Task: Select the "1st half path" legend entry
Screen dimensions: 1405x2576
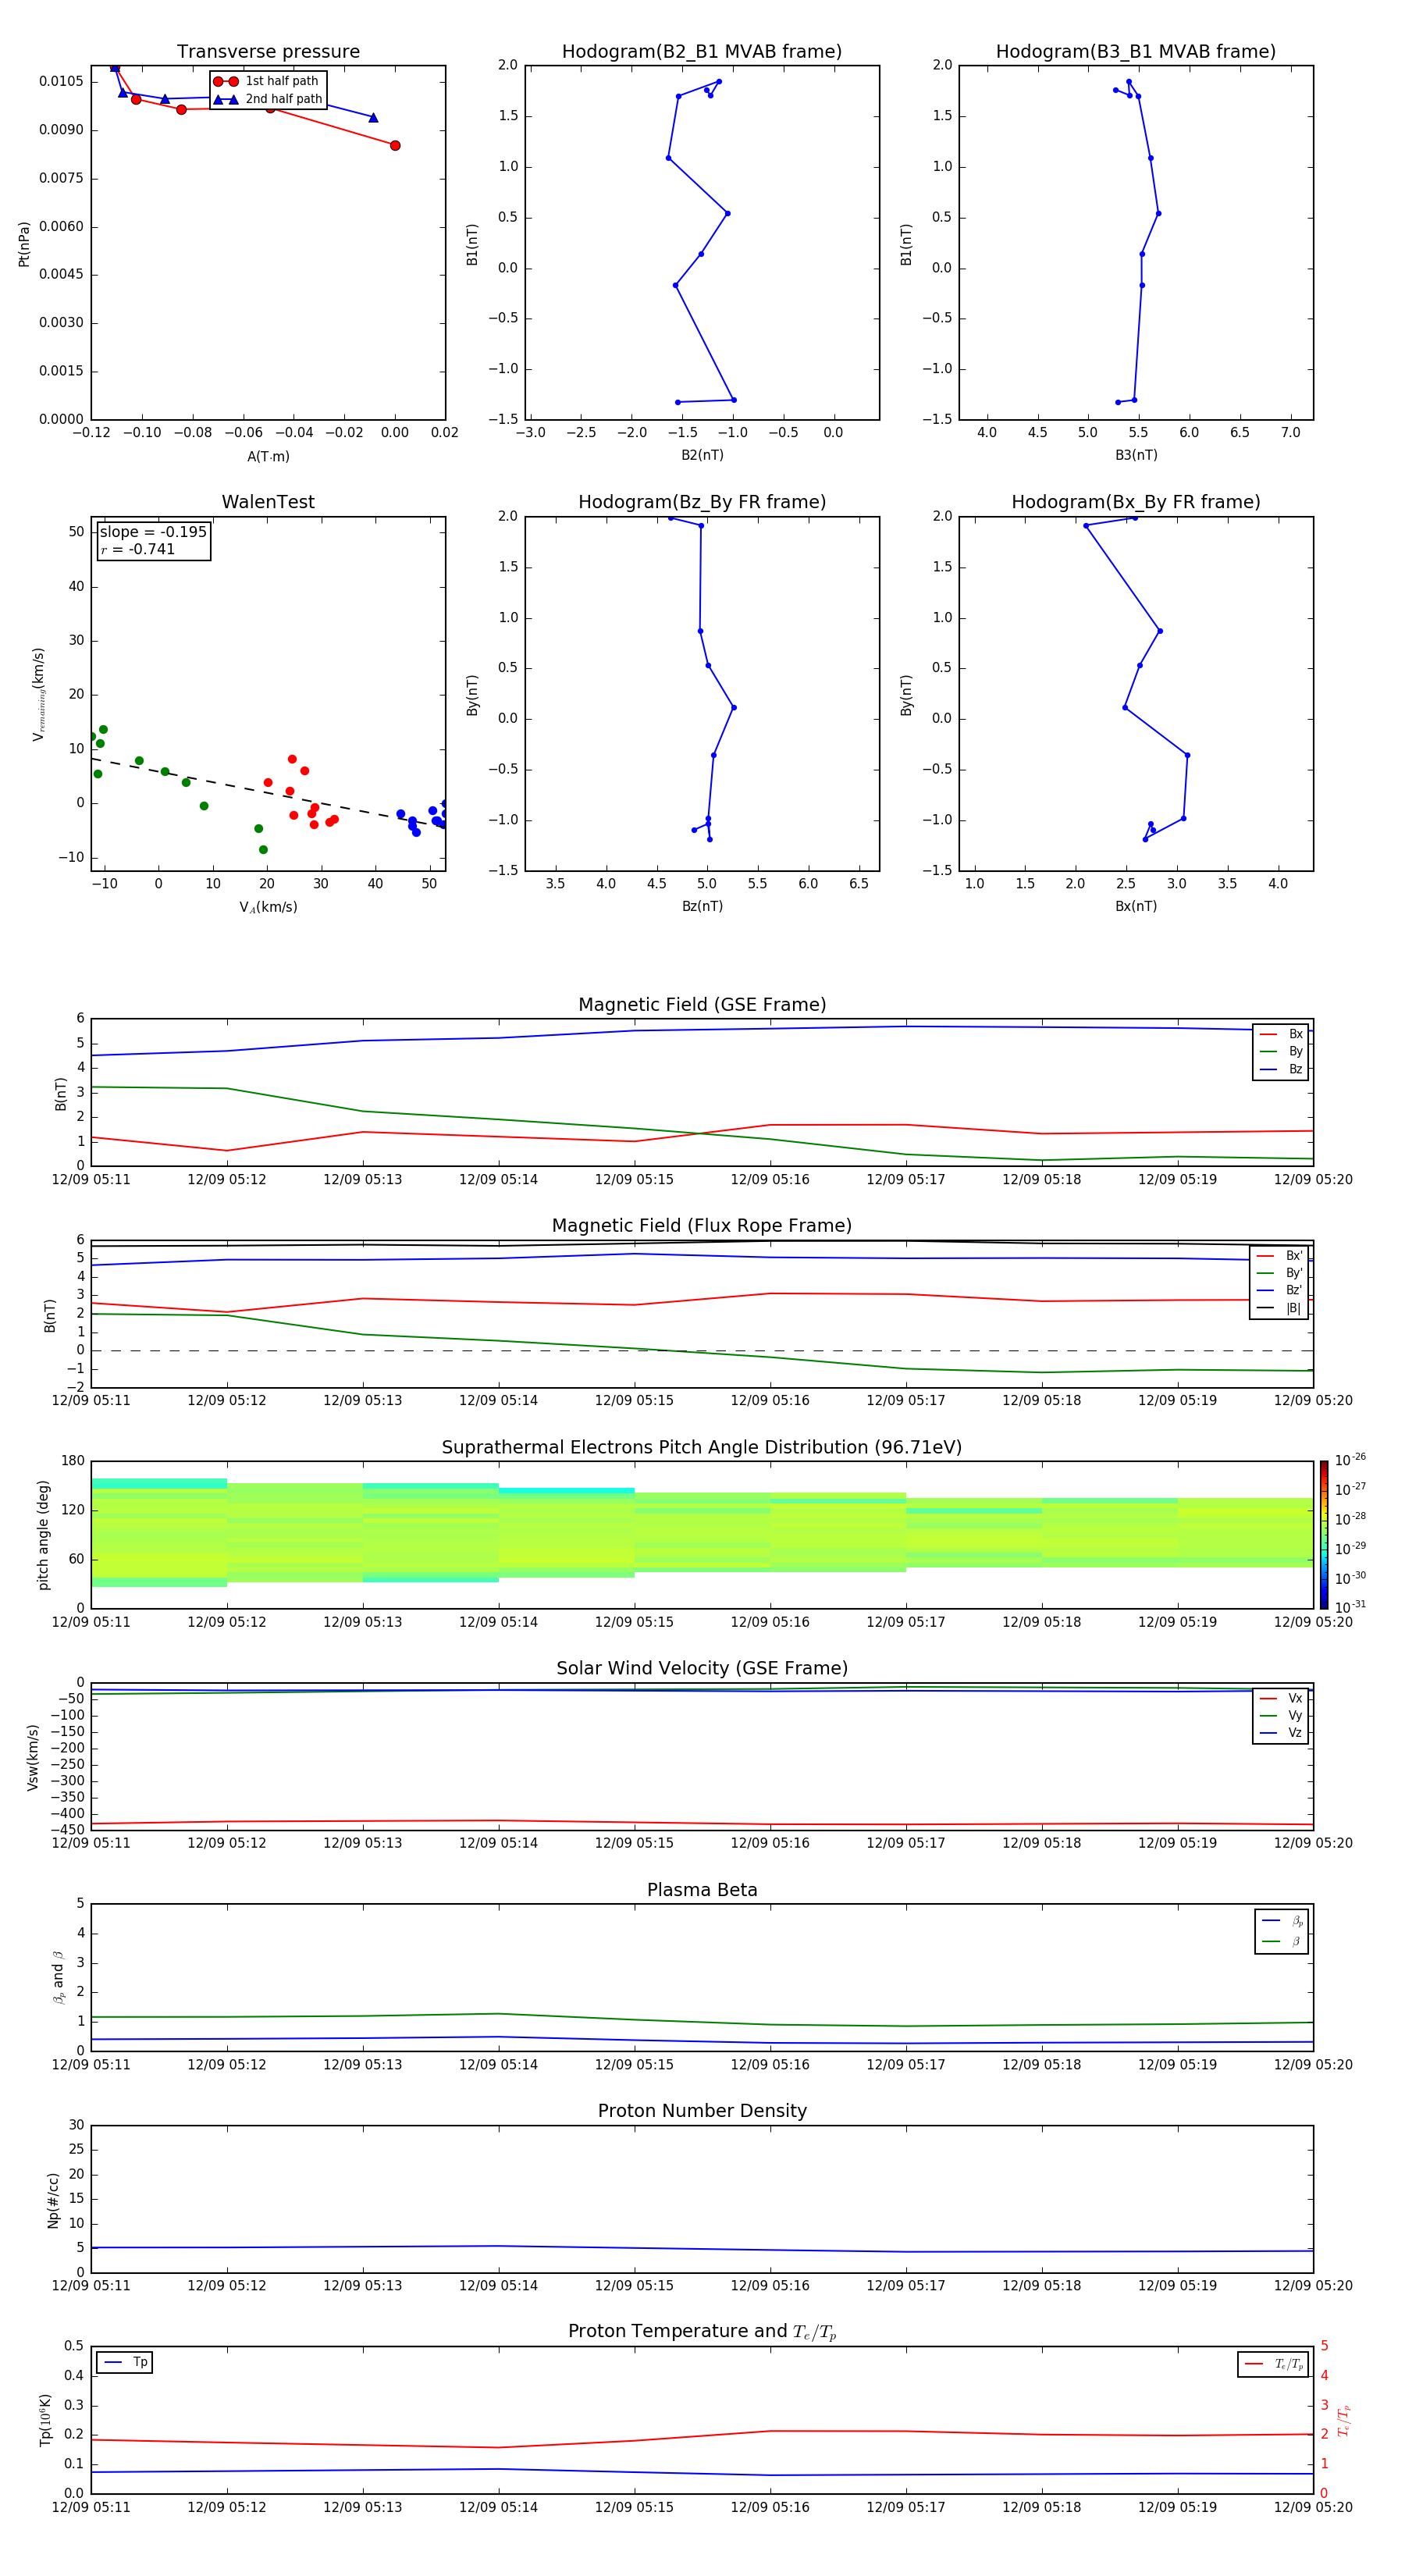Action: 268,81
